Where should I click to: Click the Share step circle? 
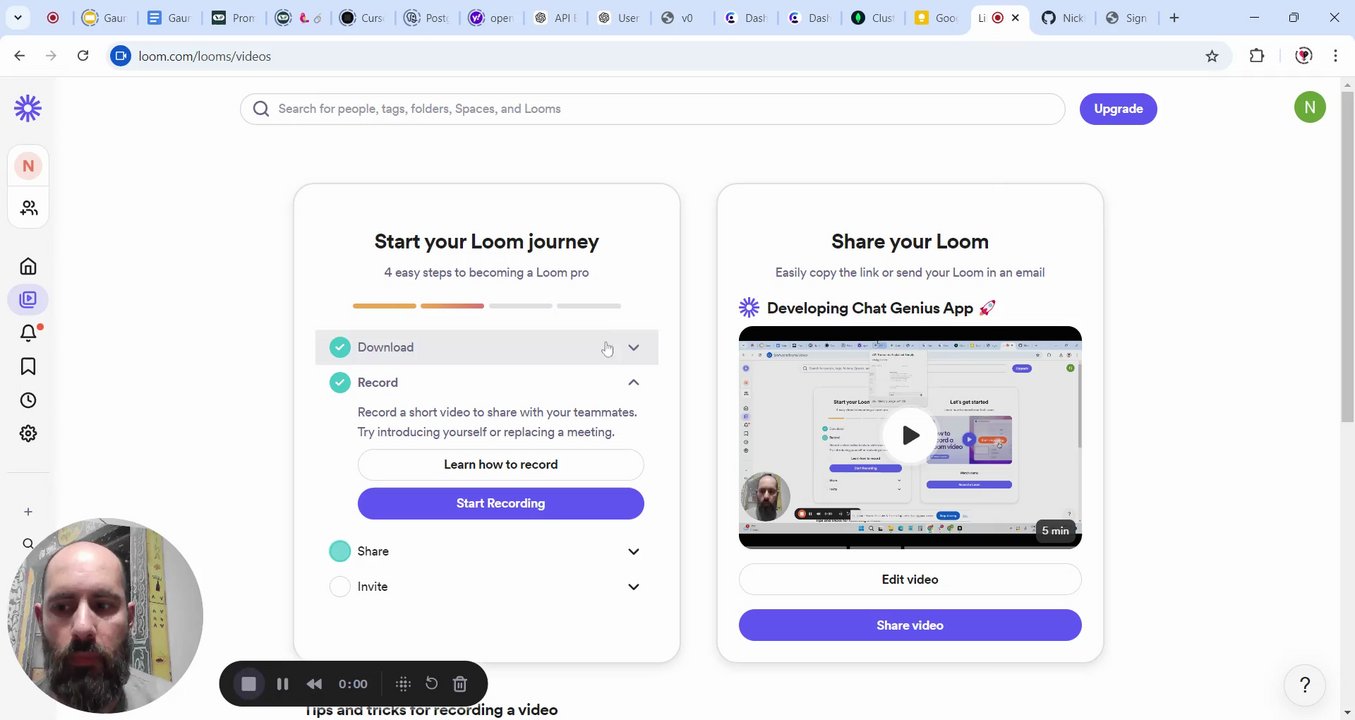pos(340,551)
